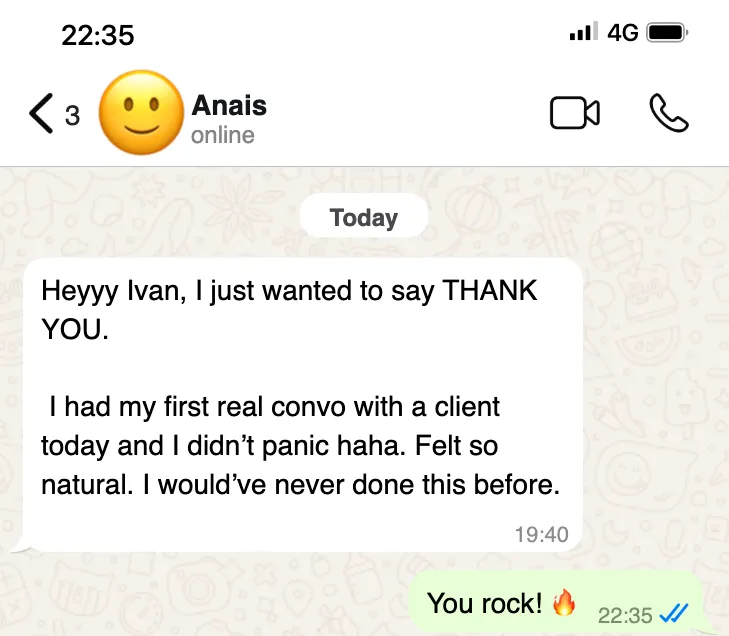Open the smiley emoji profile picture
Screen dimensions: 729x636
pos(141,113)
